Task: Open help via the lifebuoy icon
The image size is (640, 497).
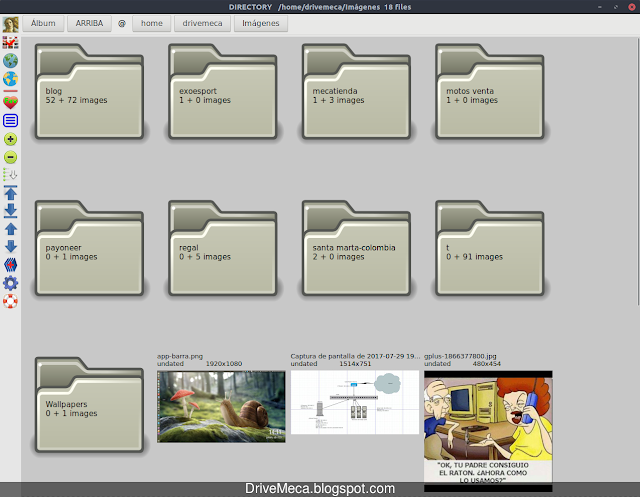Action: [x=11, y=302]
